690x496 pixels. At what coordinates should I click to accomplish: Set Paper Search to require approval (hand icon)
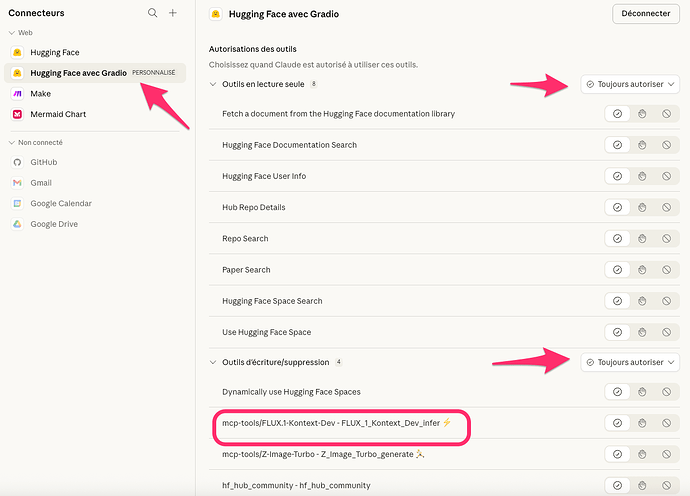pos(641,270)
